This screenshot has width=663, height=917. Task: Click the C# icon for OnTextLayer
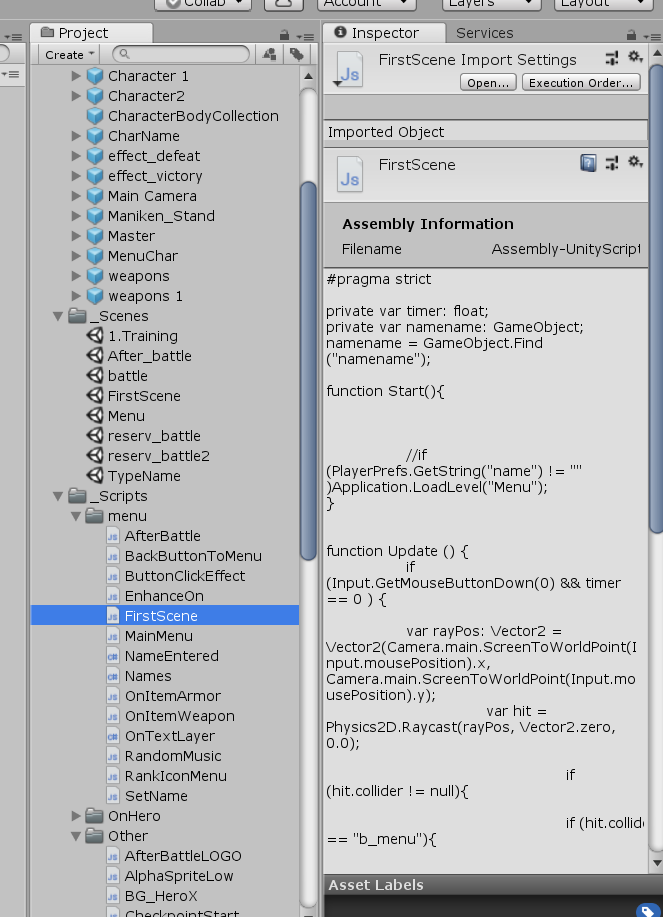(113, 736)
